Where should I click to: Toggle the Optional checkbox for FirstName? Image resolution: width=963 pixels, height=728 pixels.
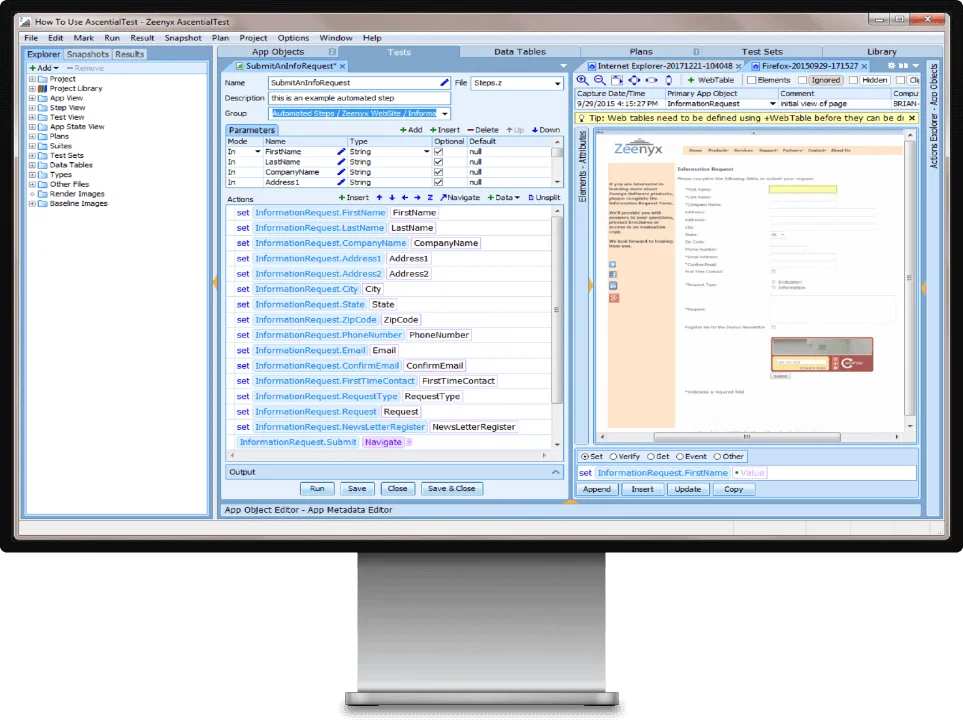(x=438, y=152)
